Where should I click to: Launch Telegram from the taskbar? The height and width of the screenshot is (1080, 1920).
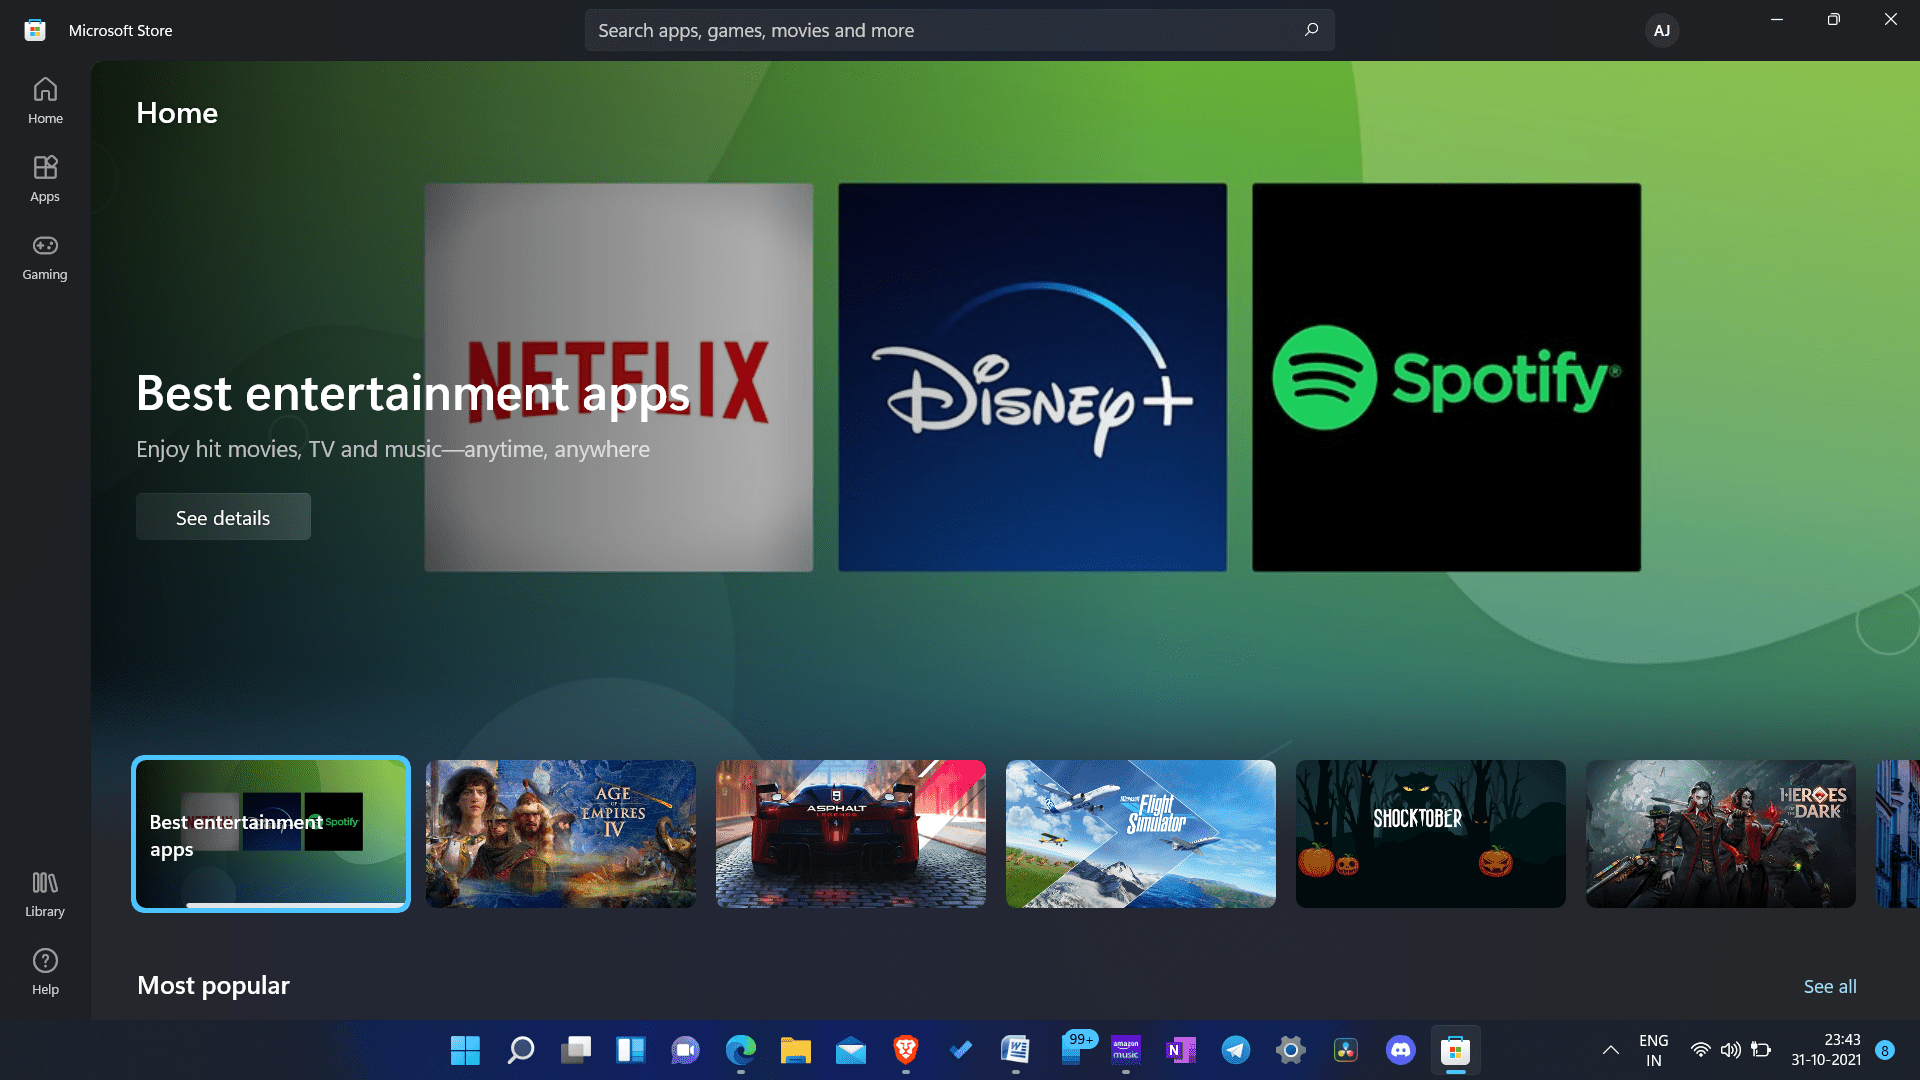coord(1237,1050)
